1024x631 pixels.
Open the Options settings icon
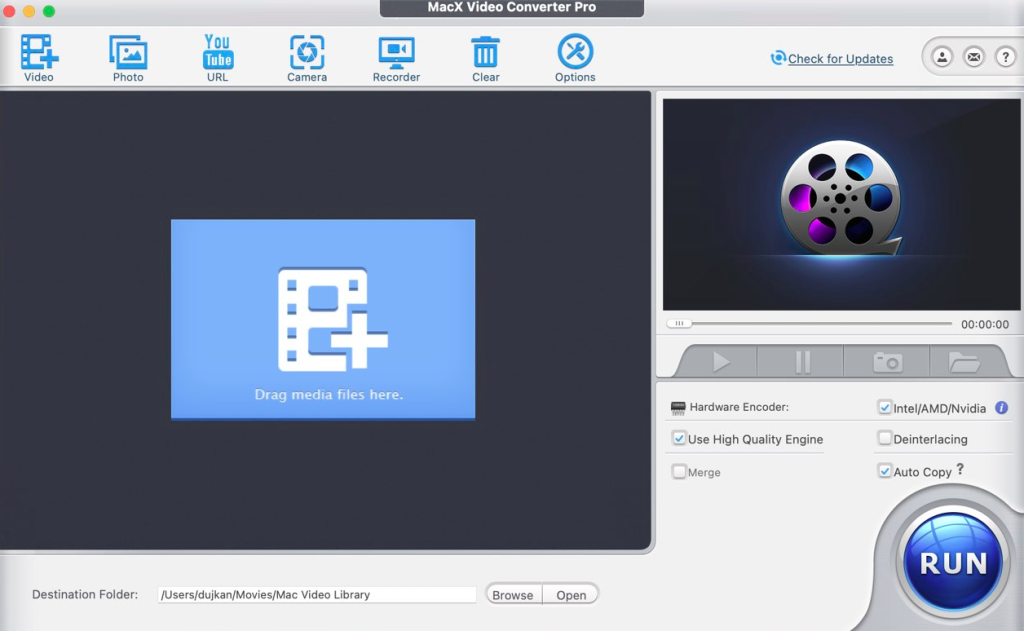pos(574,48)
